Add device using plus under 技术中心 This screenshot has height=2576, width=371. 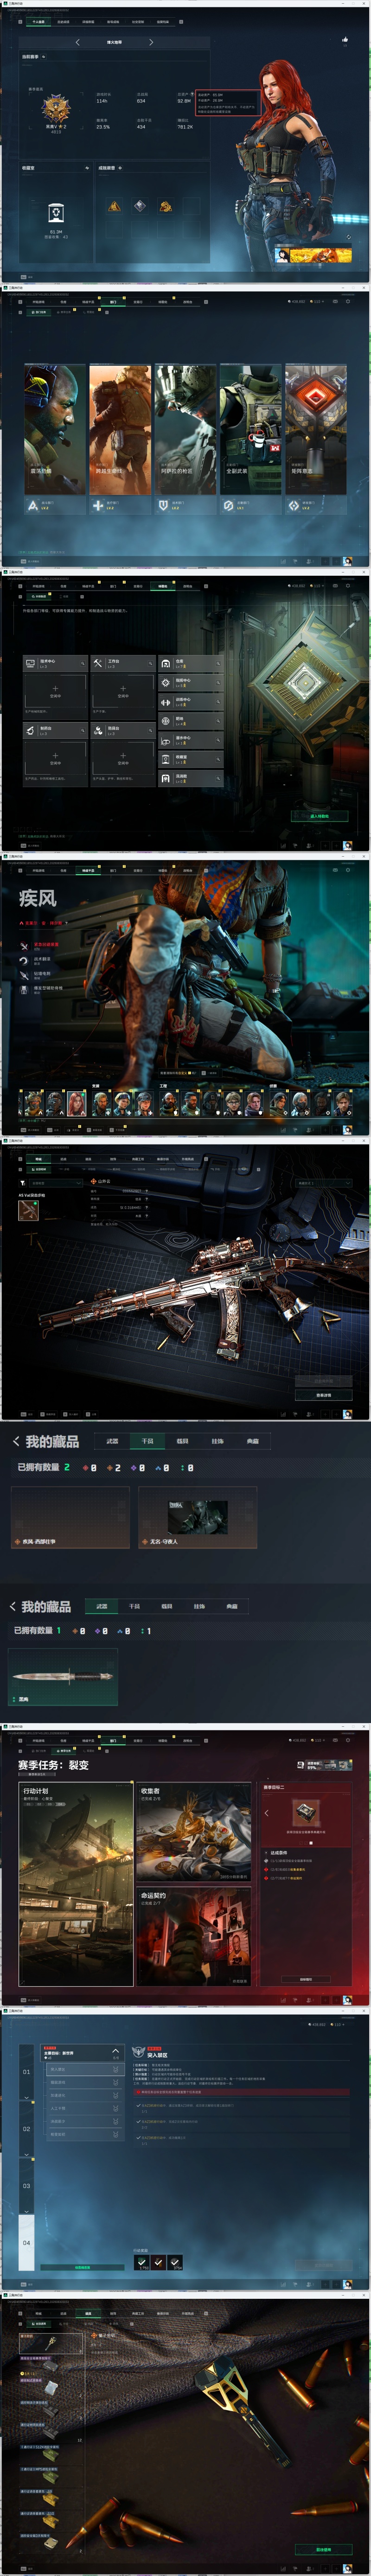[x=55, y=689]
